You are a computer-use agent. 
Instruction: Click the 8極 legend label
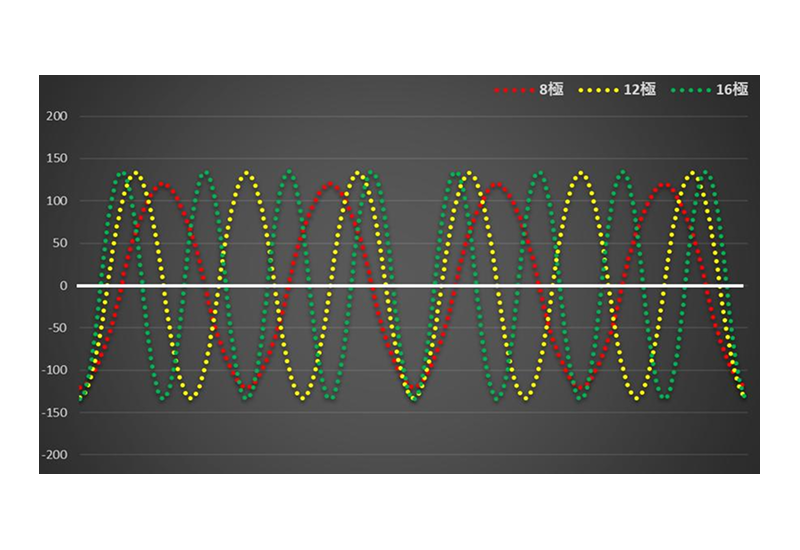pos(552,90)
